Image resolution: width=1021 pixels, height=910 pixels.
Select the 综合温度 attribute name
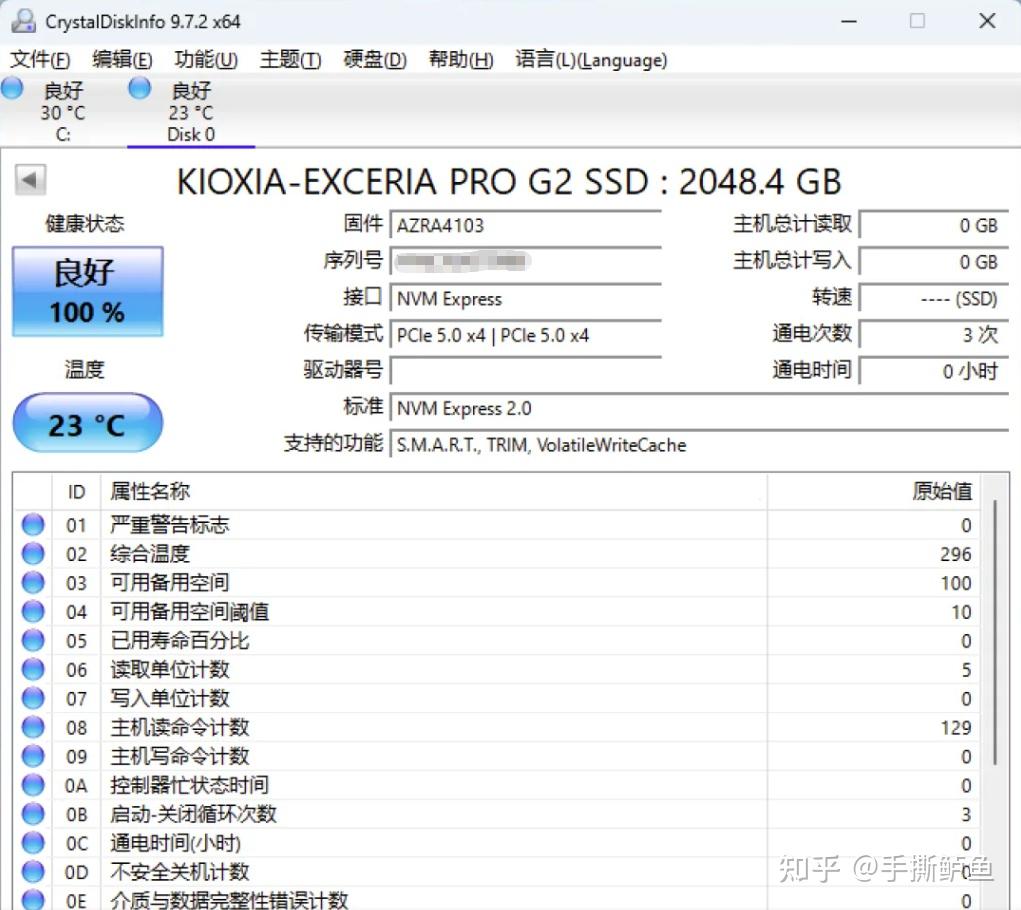coord(150,554)
